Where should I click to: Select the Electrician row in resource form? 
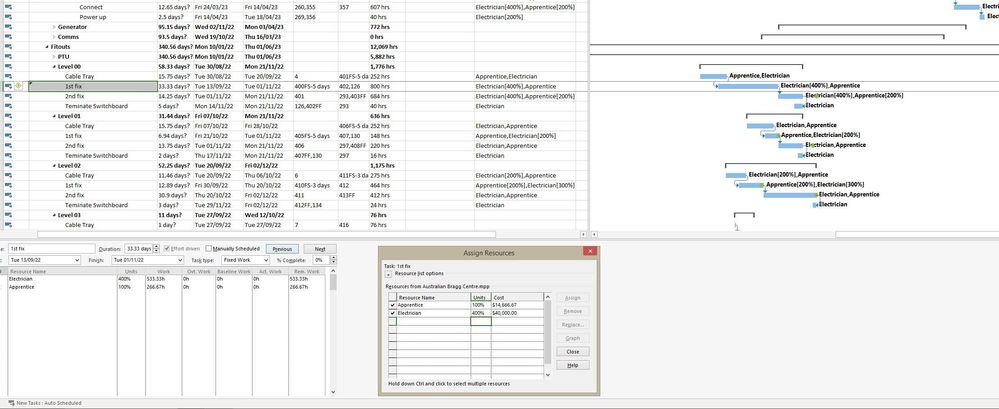coord(62,279)
